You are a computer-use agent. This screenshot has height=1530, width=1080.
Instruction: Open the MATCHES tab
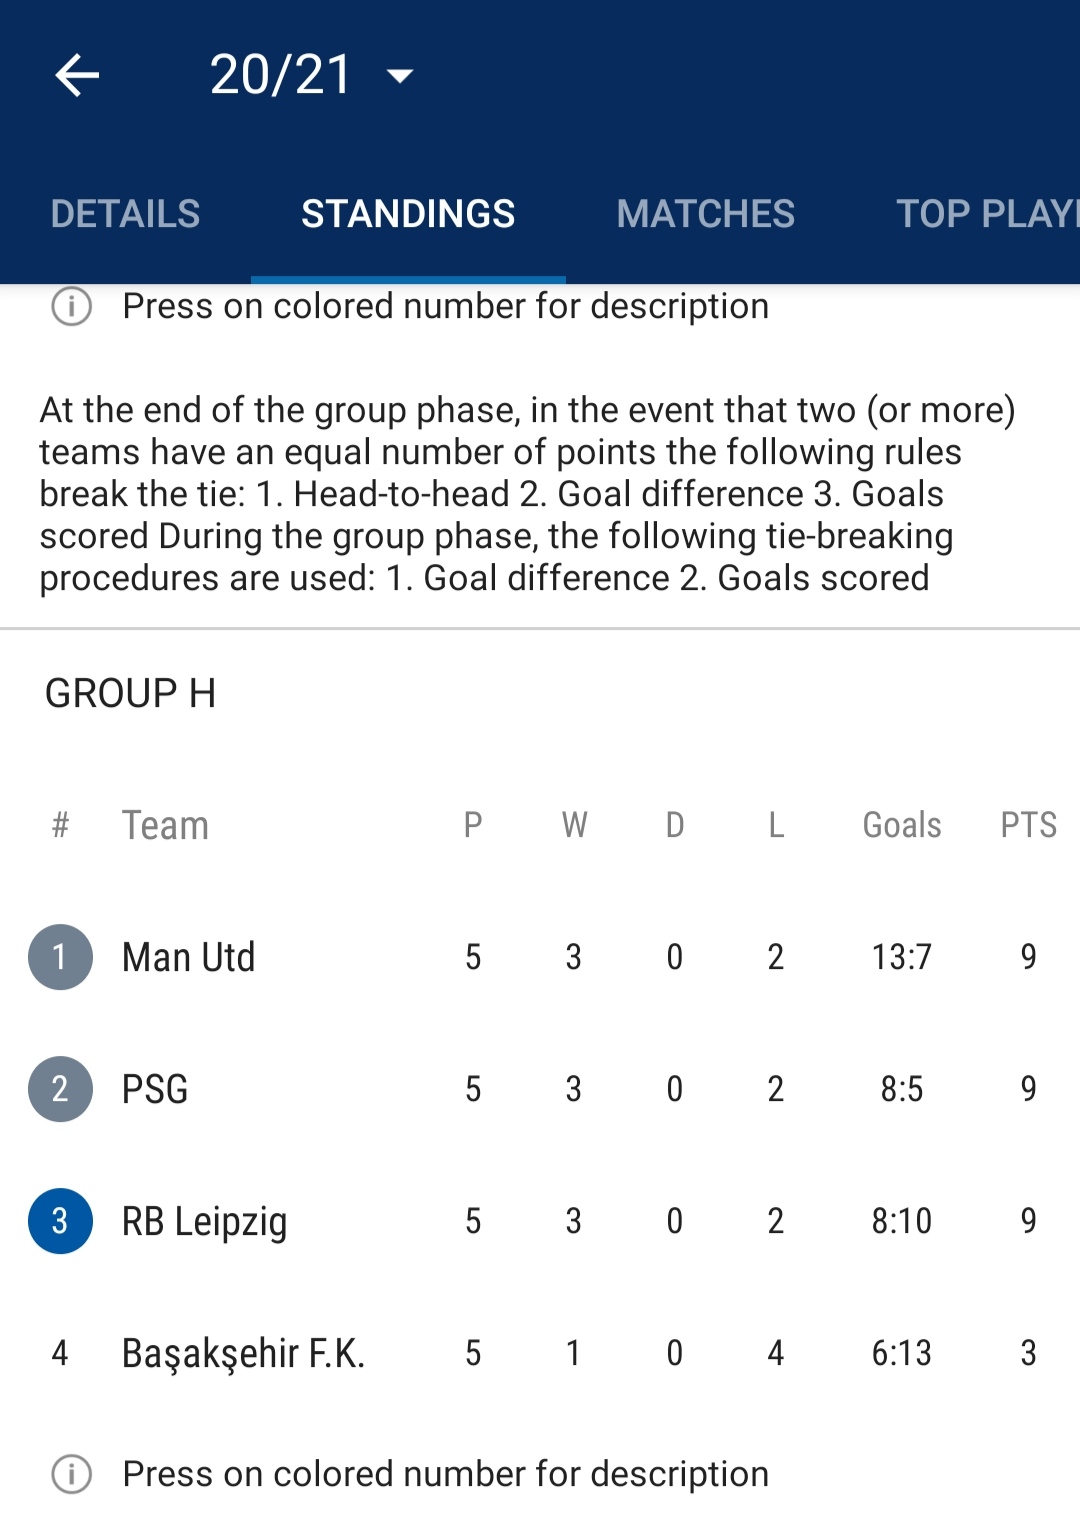705,214
